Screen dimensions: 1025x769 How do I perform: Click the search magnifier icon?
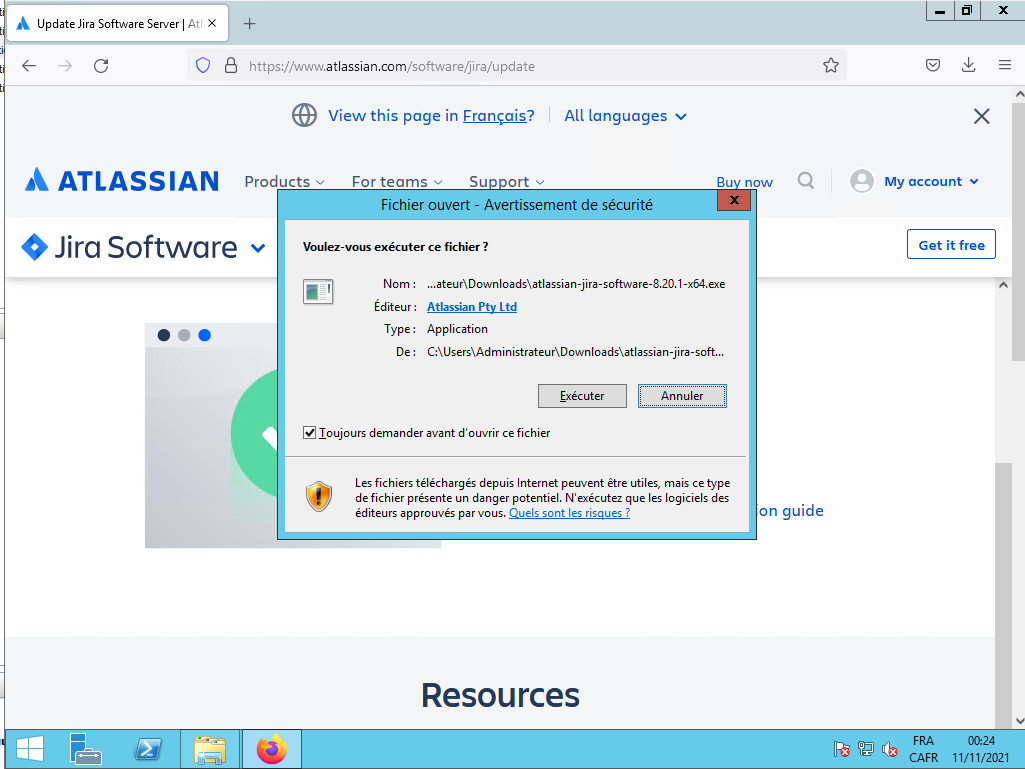806,180
